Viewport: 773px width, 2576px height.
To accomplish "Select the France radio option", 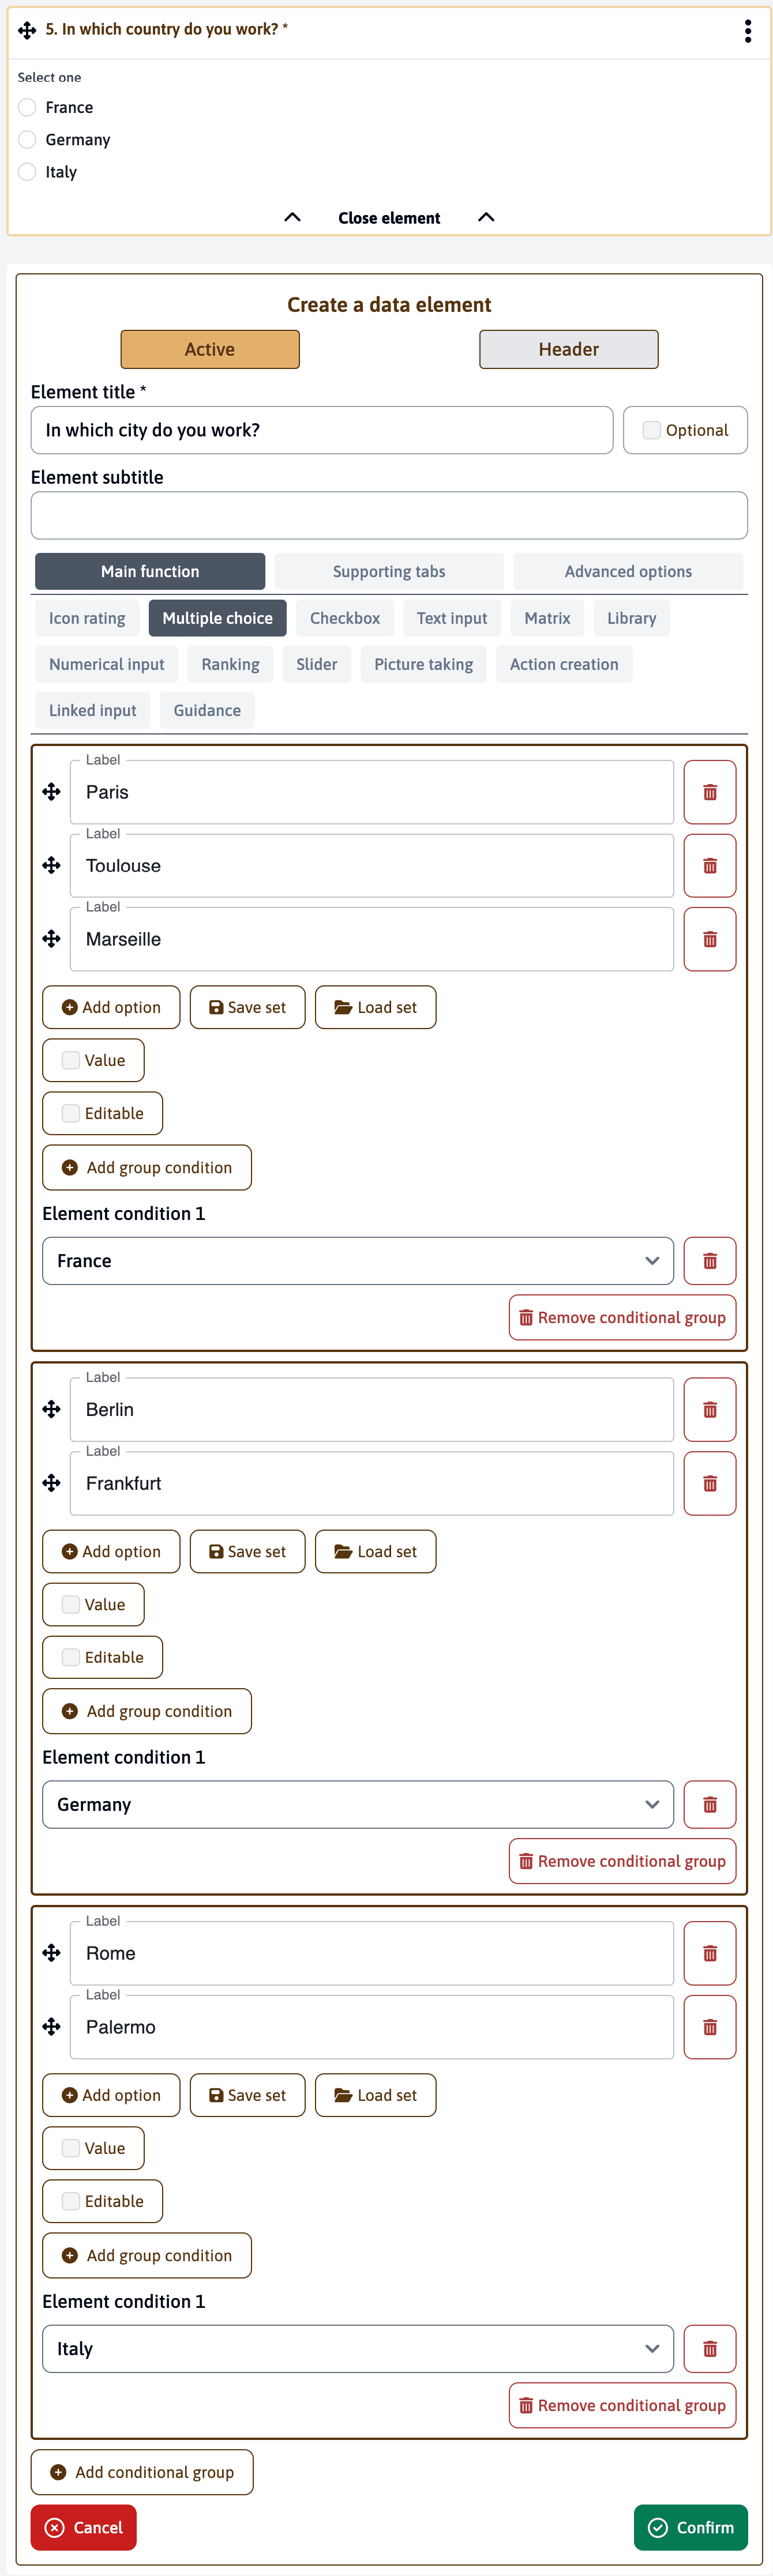I will tap(27, 107).
